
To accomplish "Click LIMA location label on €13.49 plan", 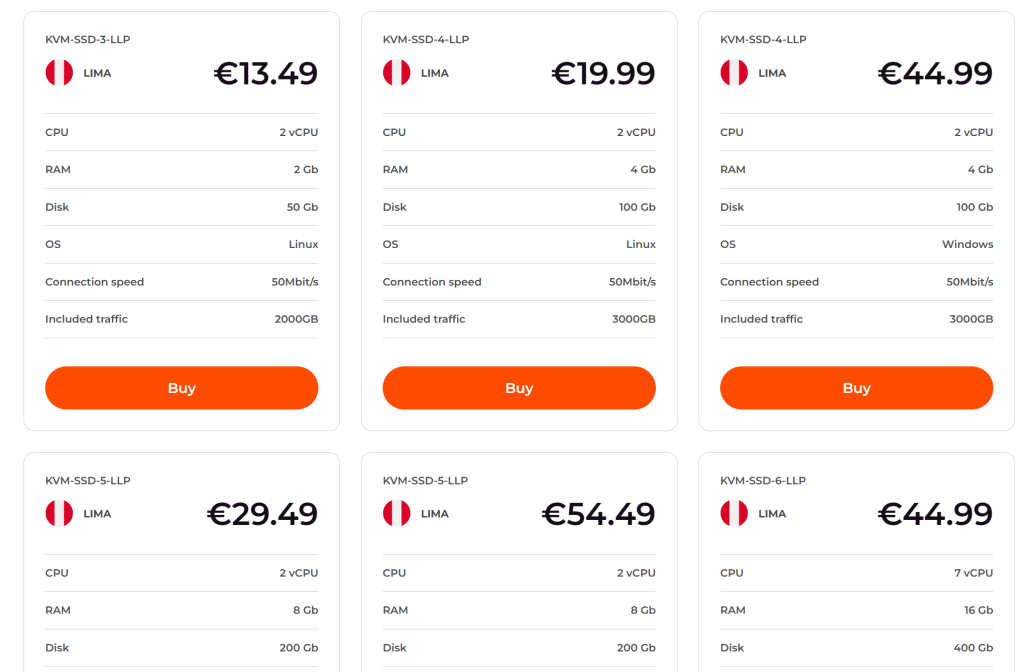I will click(97, 73).
